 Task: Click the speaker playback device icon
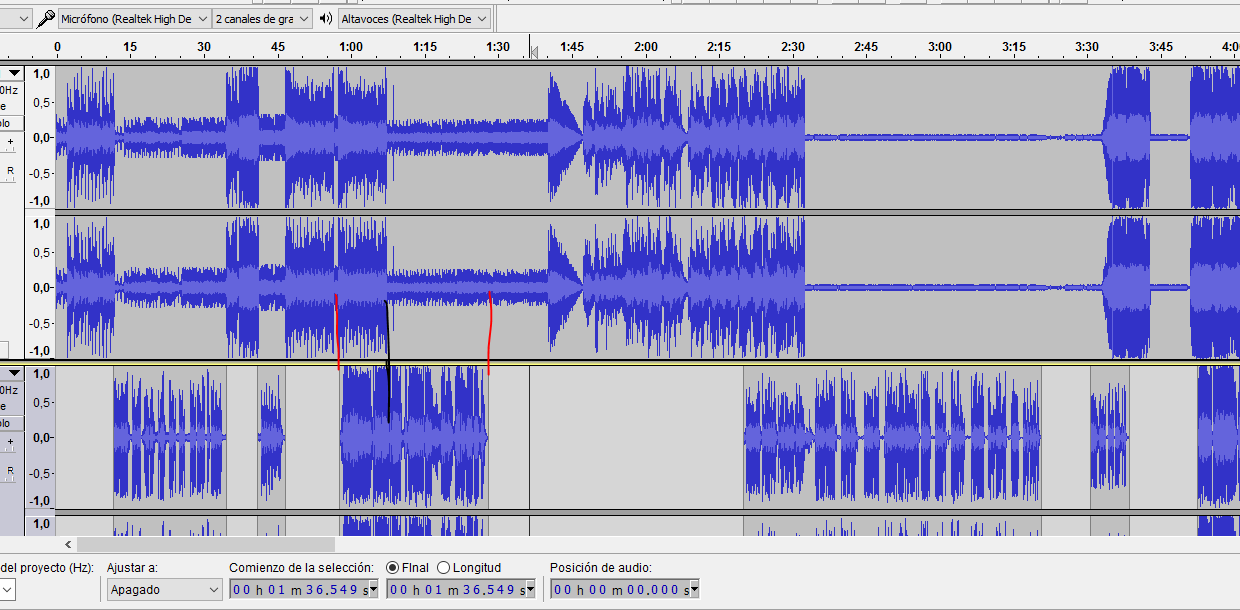click(326, 19)
